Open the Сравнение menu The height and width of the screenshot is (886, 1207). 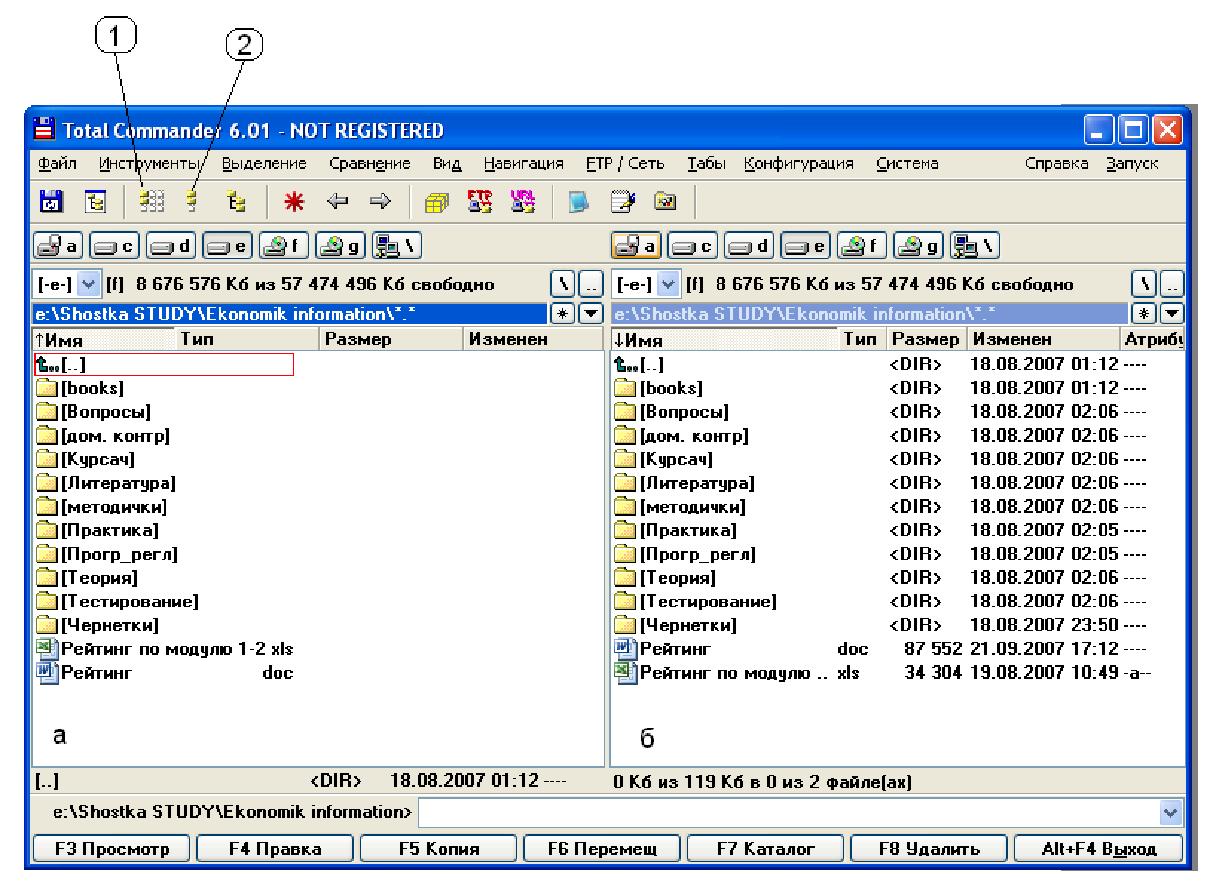click(x=370, y=164)
